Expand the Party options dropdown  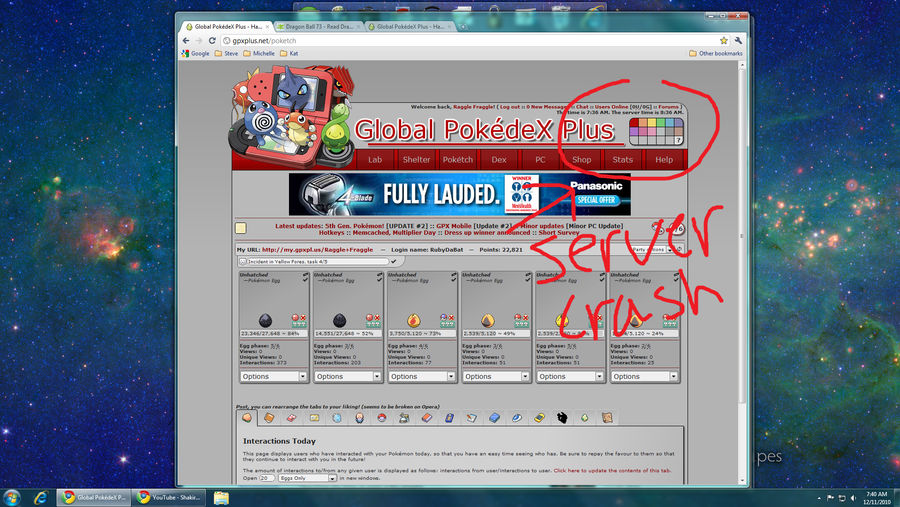(x=652, y=250)
